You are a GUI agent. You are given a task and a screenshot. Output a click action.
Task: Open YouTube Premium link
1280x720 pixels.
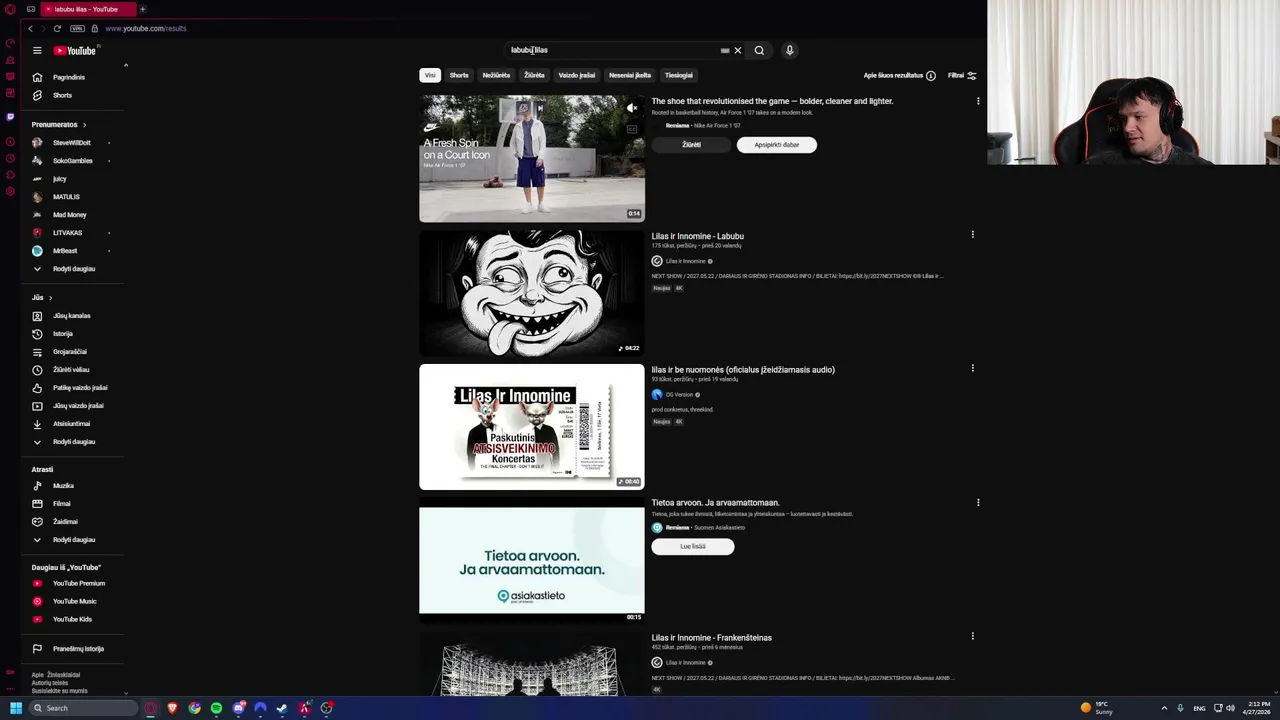click(79, 583)
